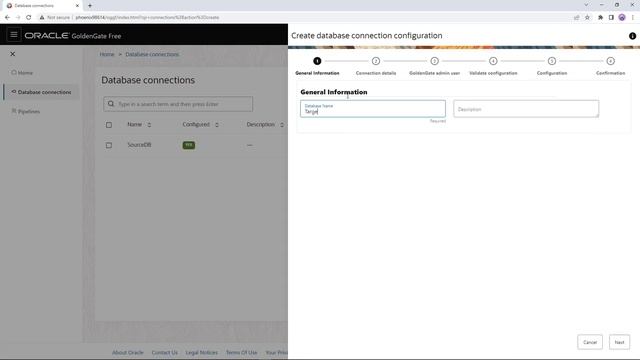Close the Database connections browser tab

(77, 6)
